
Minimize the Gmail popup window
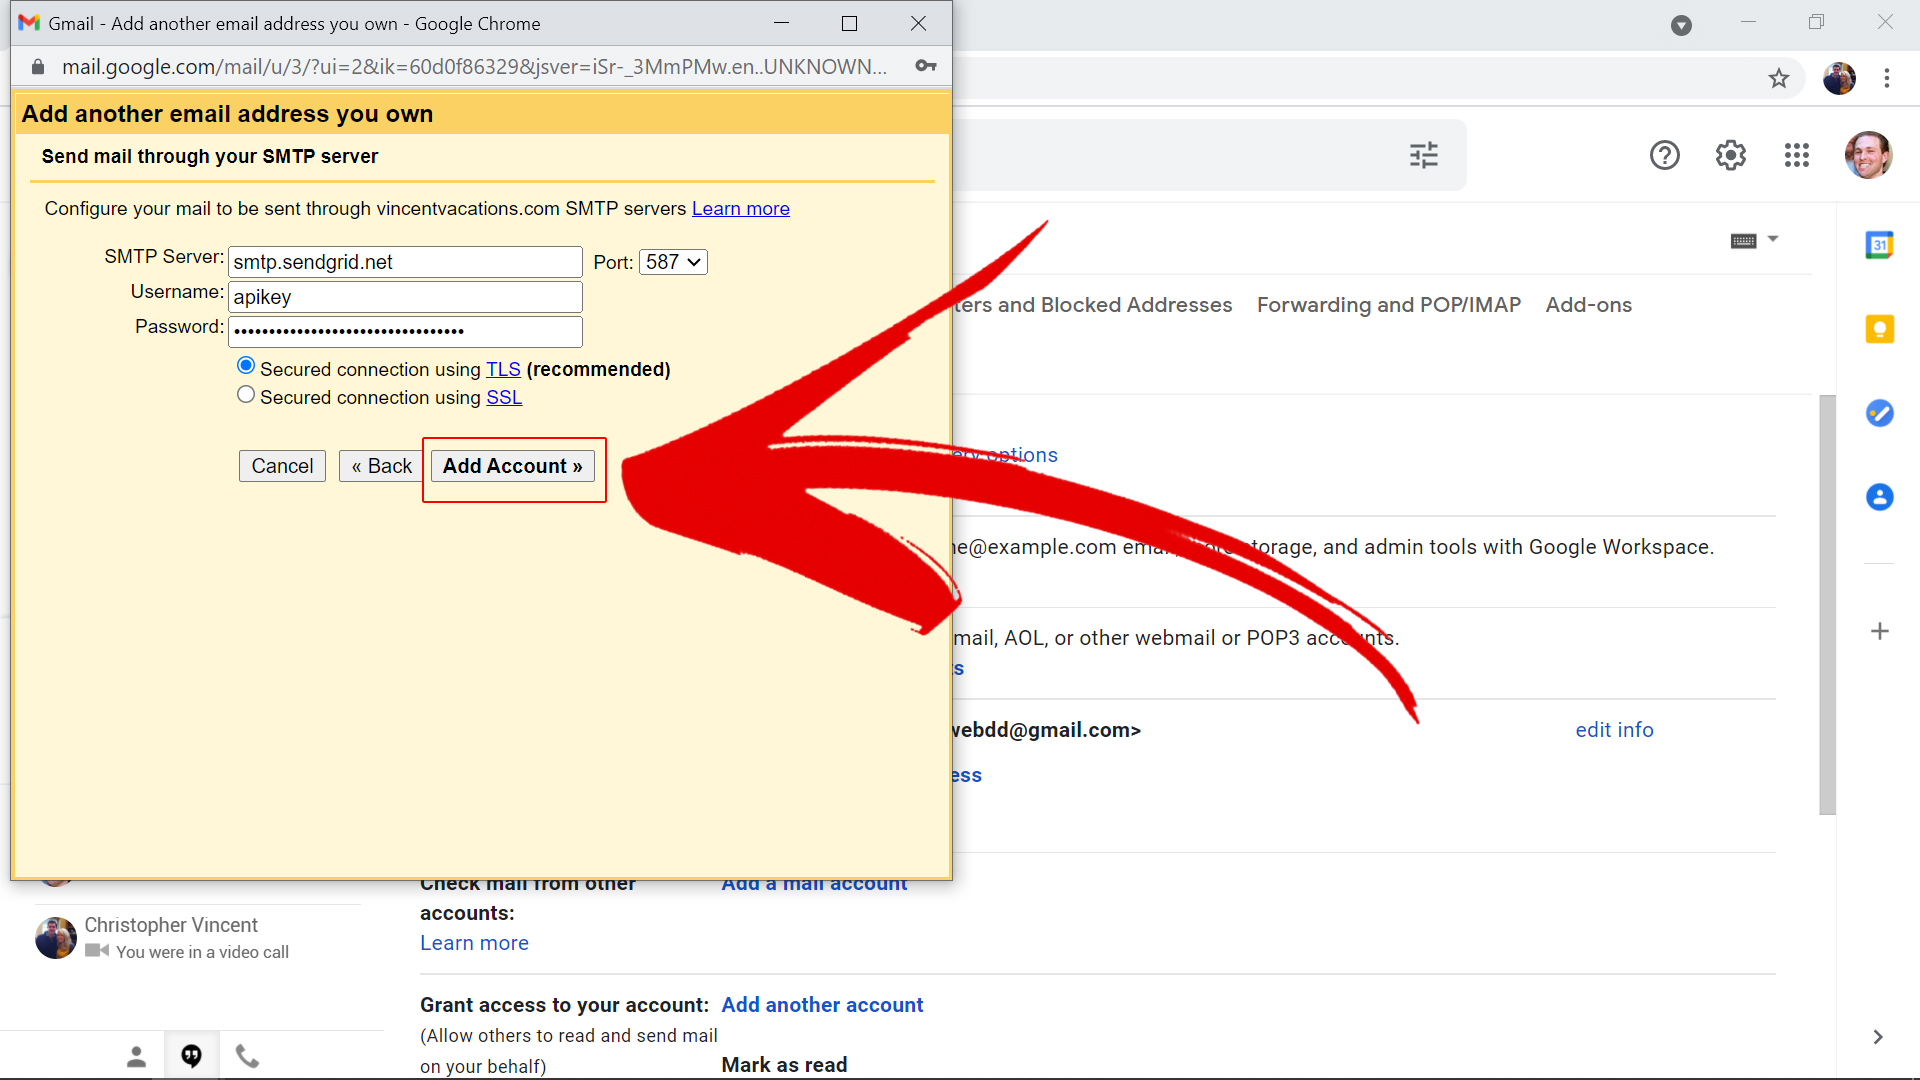[x=781, y=23]
